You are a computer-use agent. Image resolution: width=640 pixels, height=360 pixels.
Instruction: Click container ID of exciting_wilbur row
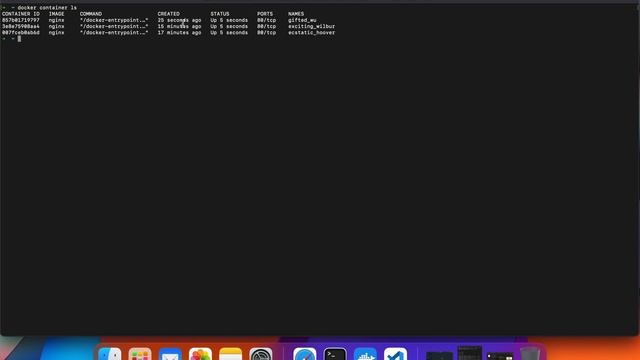pos(21,26)
